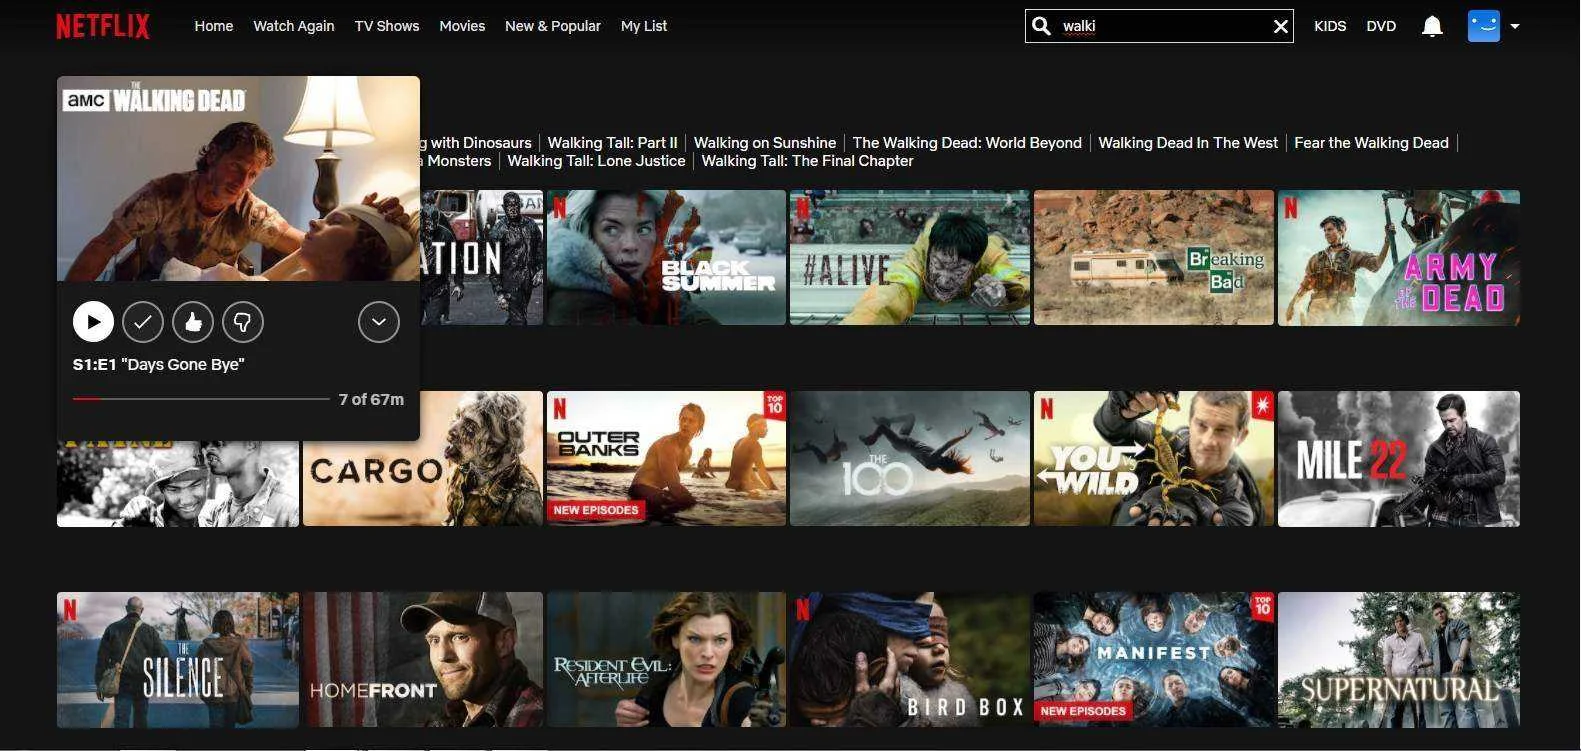Open Mile 22 thumbnail

[x=1399, y=458]
